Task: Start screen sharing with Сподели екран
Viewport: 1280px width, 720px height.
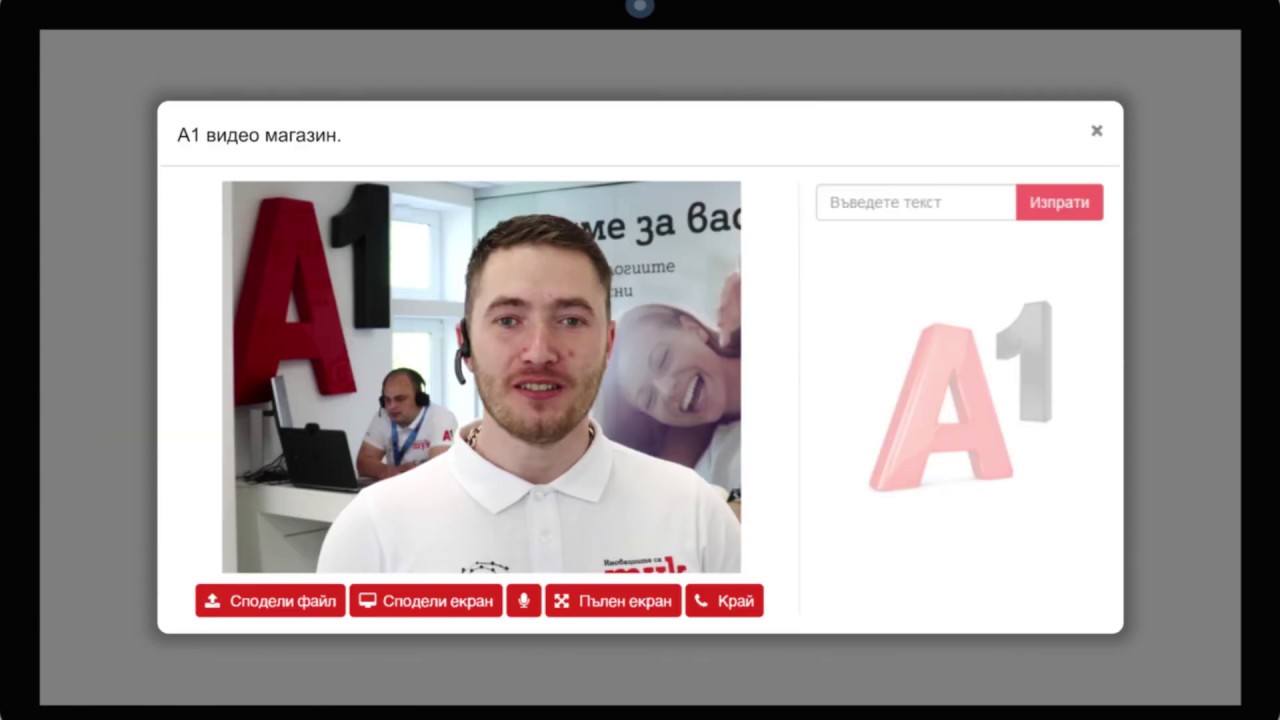Action: click(x=426, y=601)
